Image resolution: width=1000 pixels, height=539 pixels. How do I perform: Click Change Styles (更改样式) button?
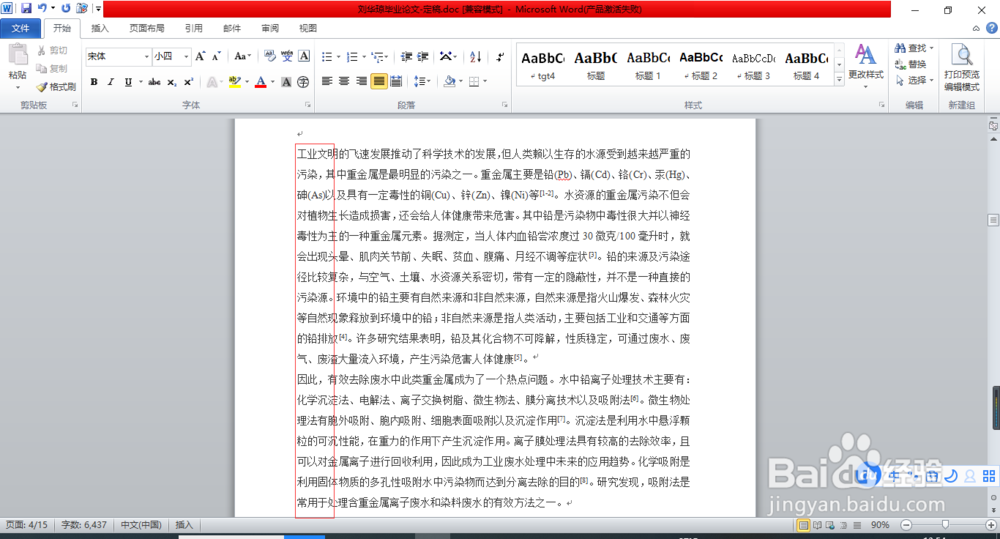pyautogui.click(x=865, y=66)
